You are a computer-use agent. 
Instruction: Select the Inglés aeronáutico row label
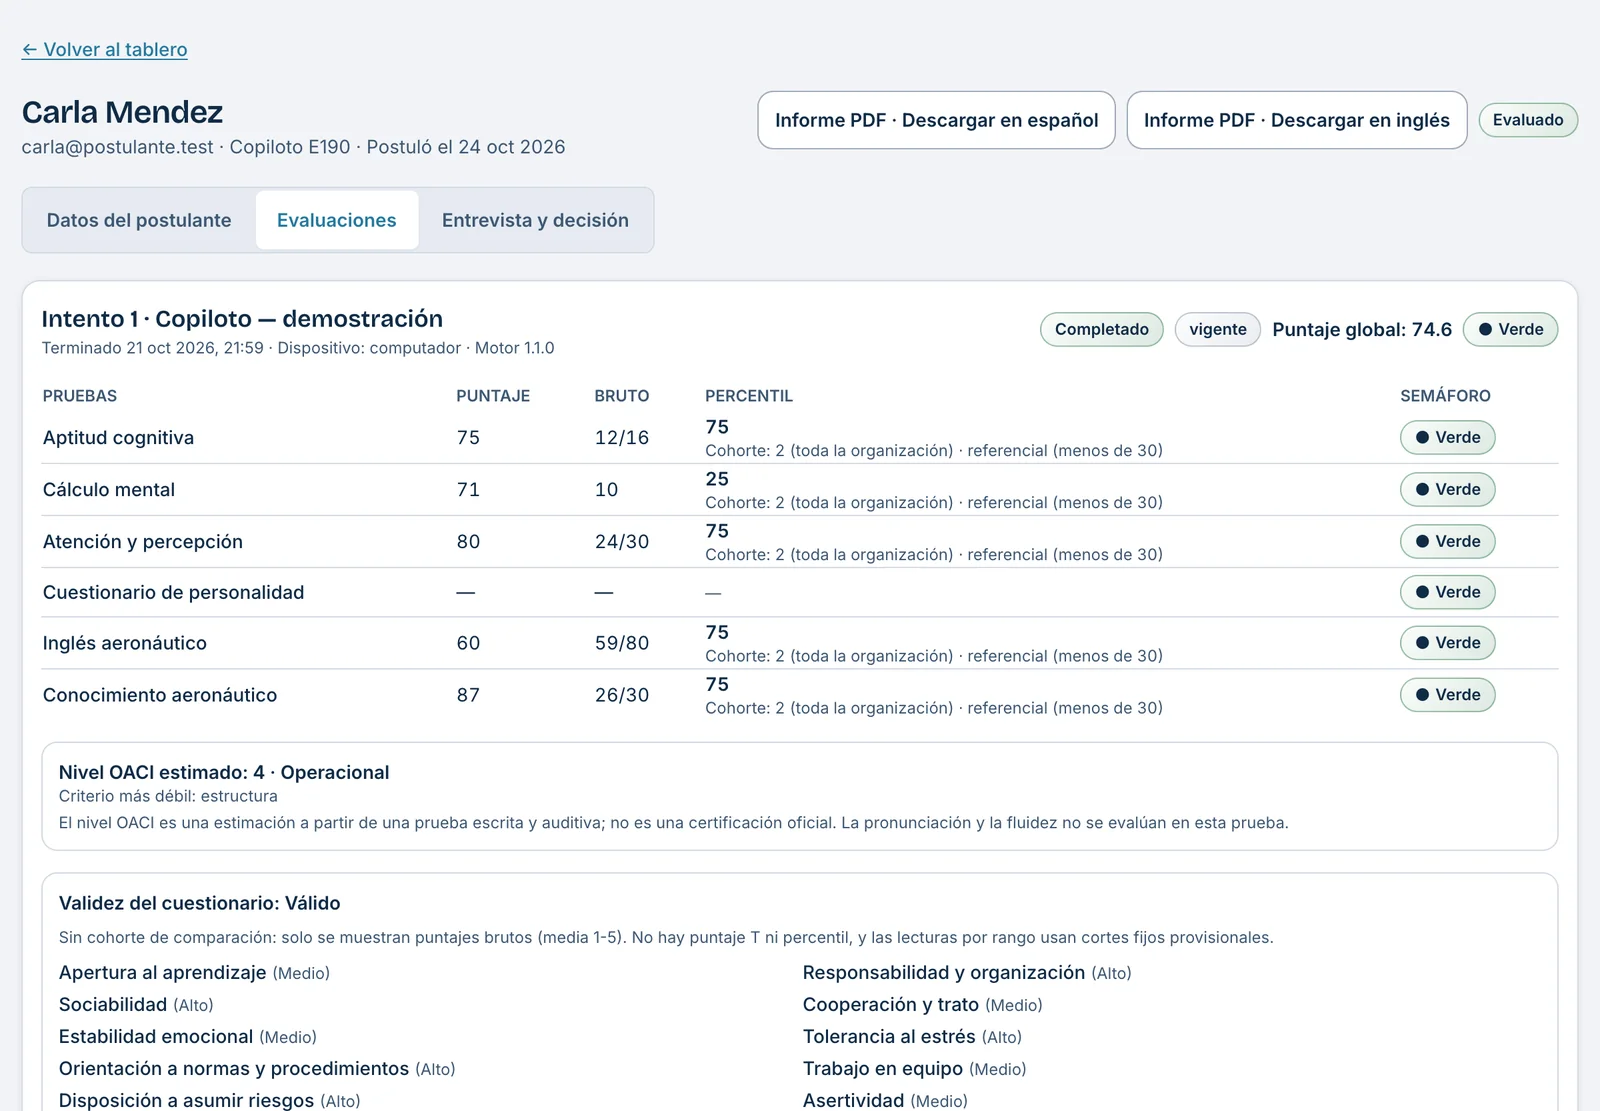pyautogui.click(x=125, y=643)
